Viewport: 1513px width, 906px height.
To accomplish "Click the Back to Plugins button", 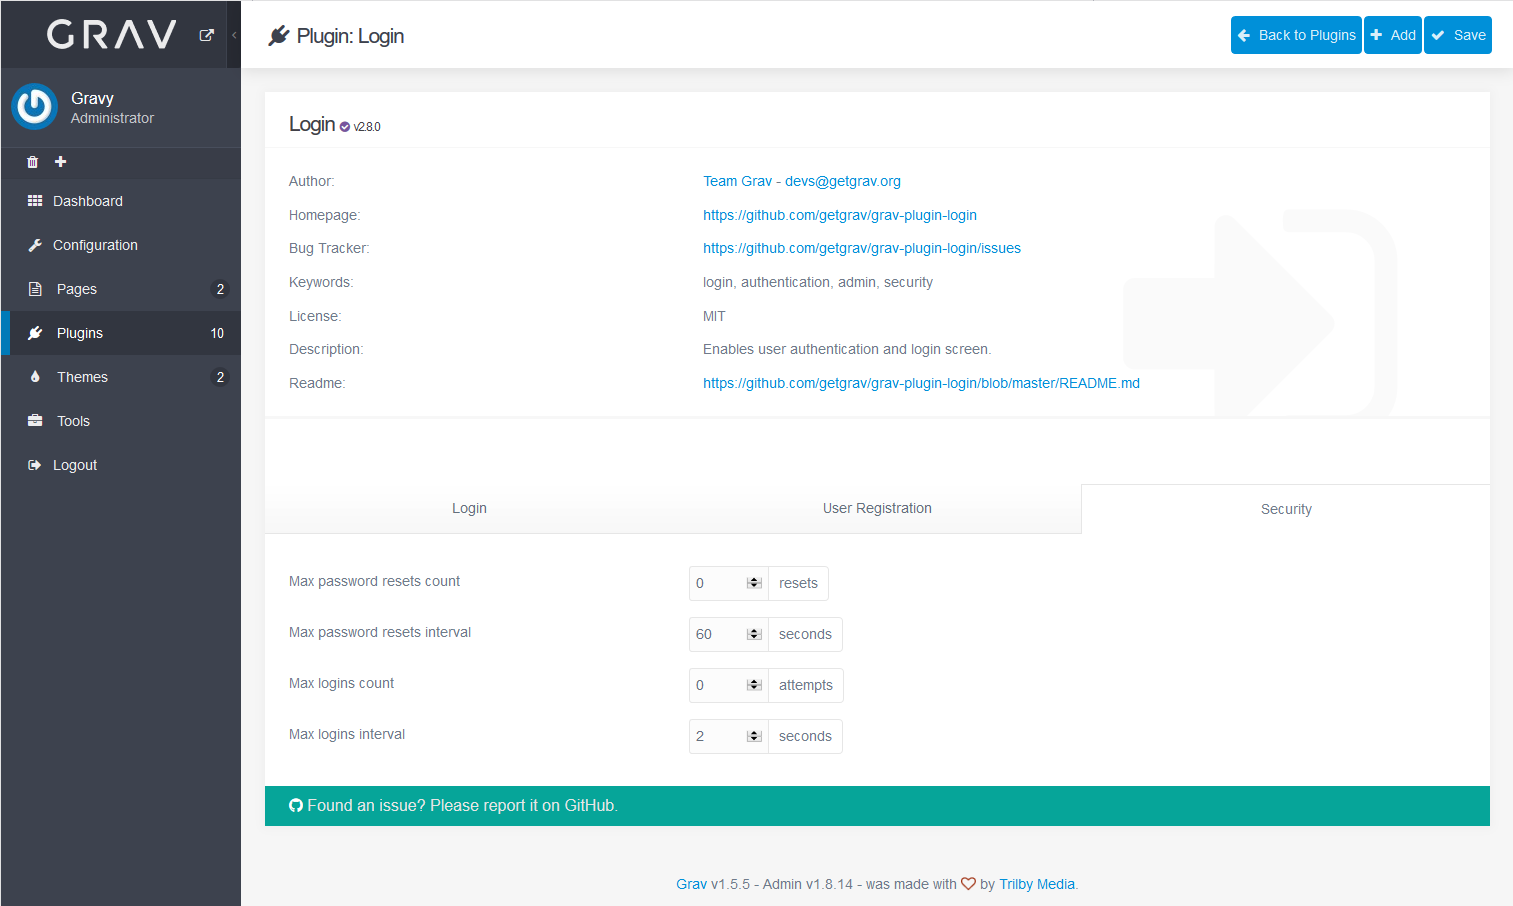I will 1296,35.
